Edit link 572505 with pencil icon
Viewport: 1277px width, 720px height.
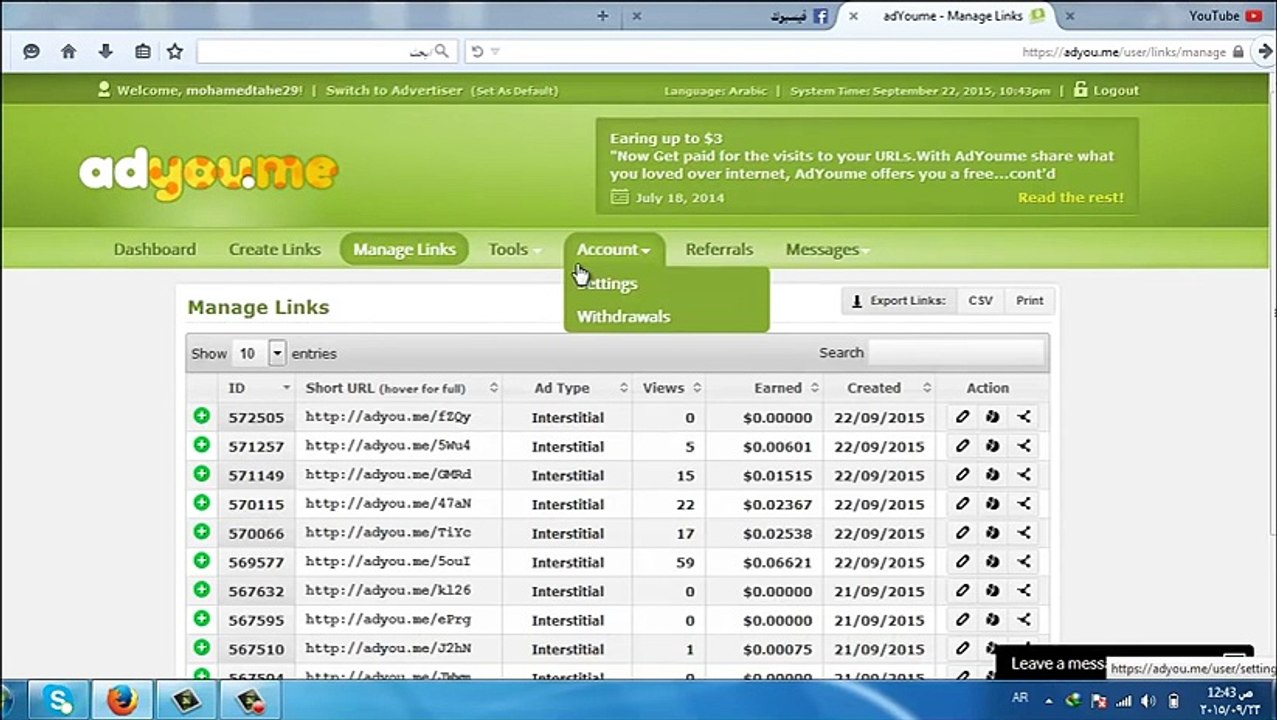tap(962, 417)
